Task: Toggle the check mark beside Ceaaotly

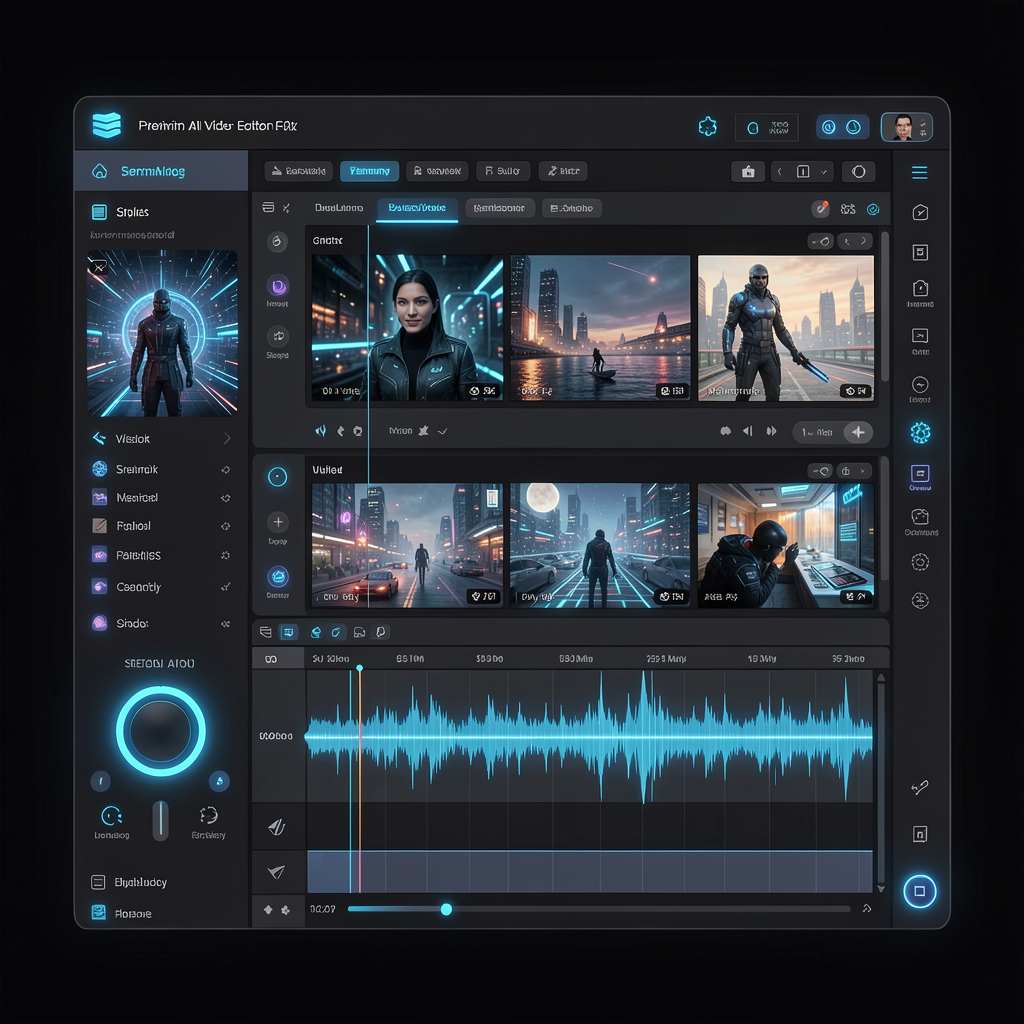Action: tap(225, 586)
